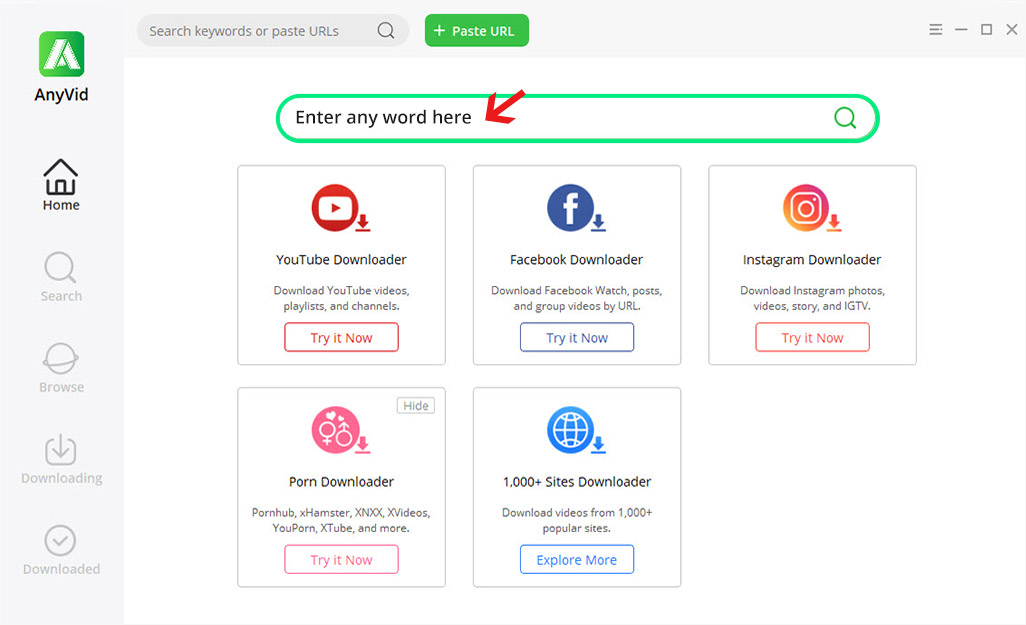Image resolution: width=1026 pixels, height=625 pixels.
Task: Type in the top 'Search keywords or paste URLs' box
Action: 255,31
